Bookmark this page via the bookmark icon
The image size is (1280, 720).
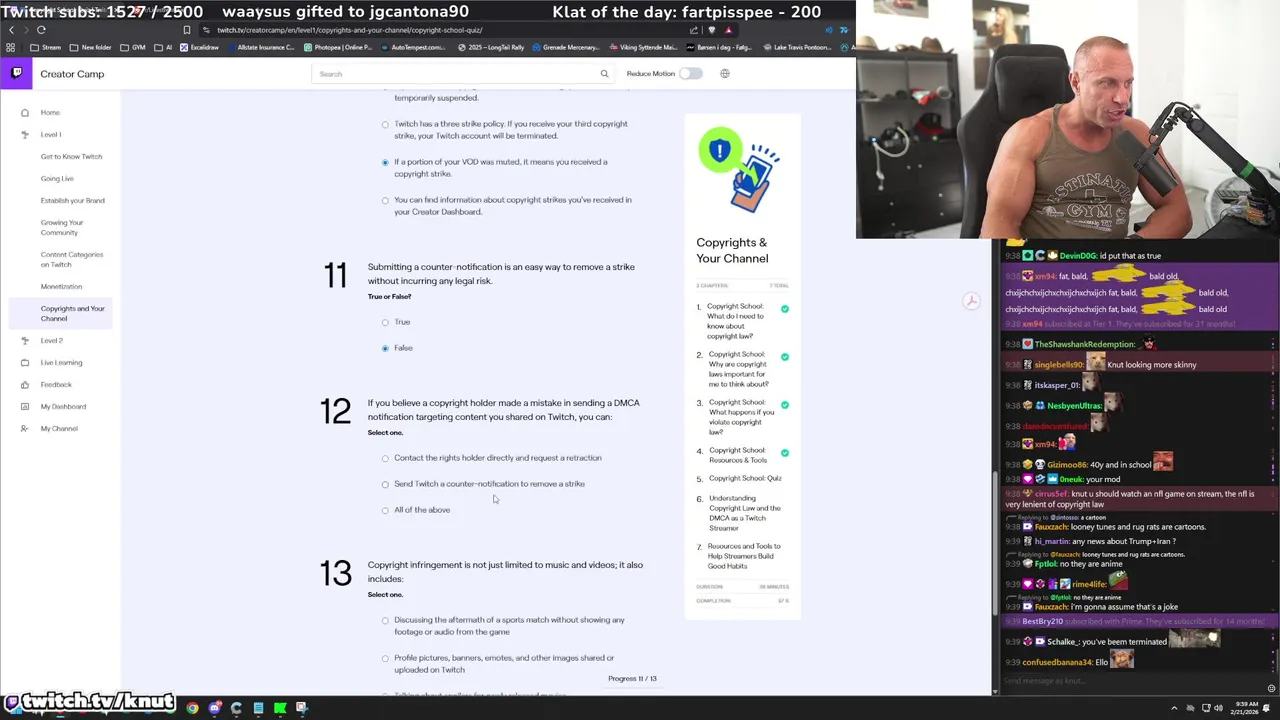[x=186, y=30]
